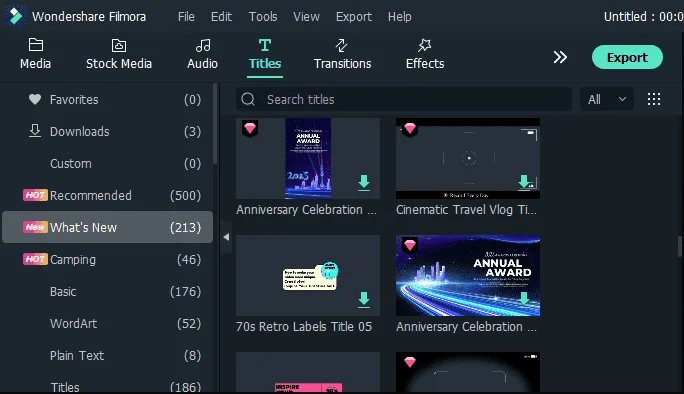
Task: Select the vertical Anniversary Celebration thumbnail
Action: coord(308,158)
